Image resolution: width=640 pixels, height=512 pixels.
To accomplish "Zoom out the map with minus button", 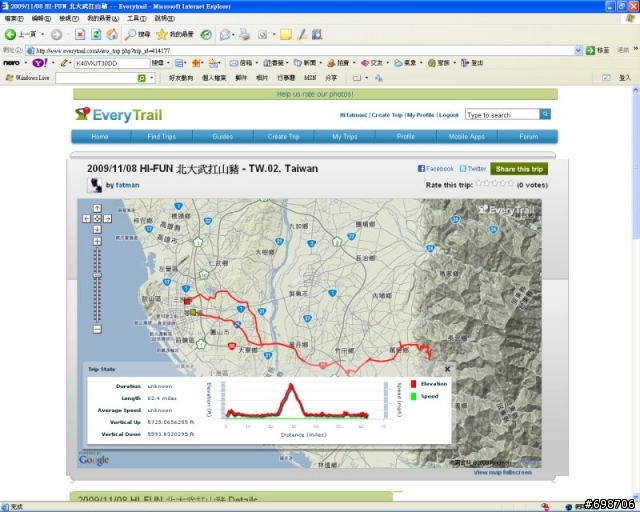I will coord(97,329).
